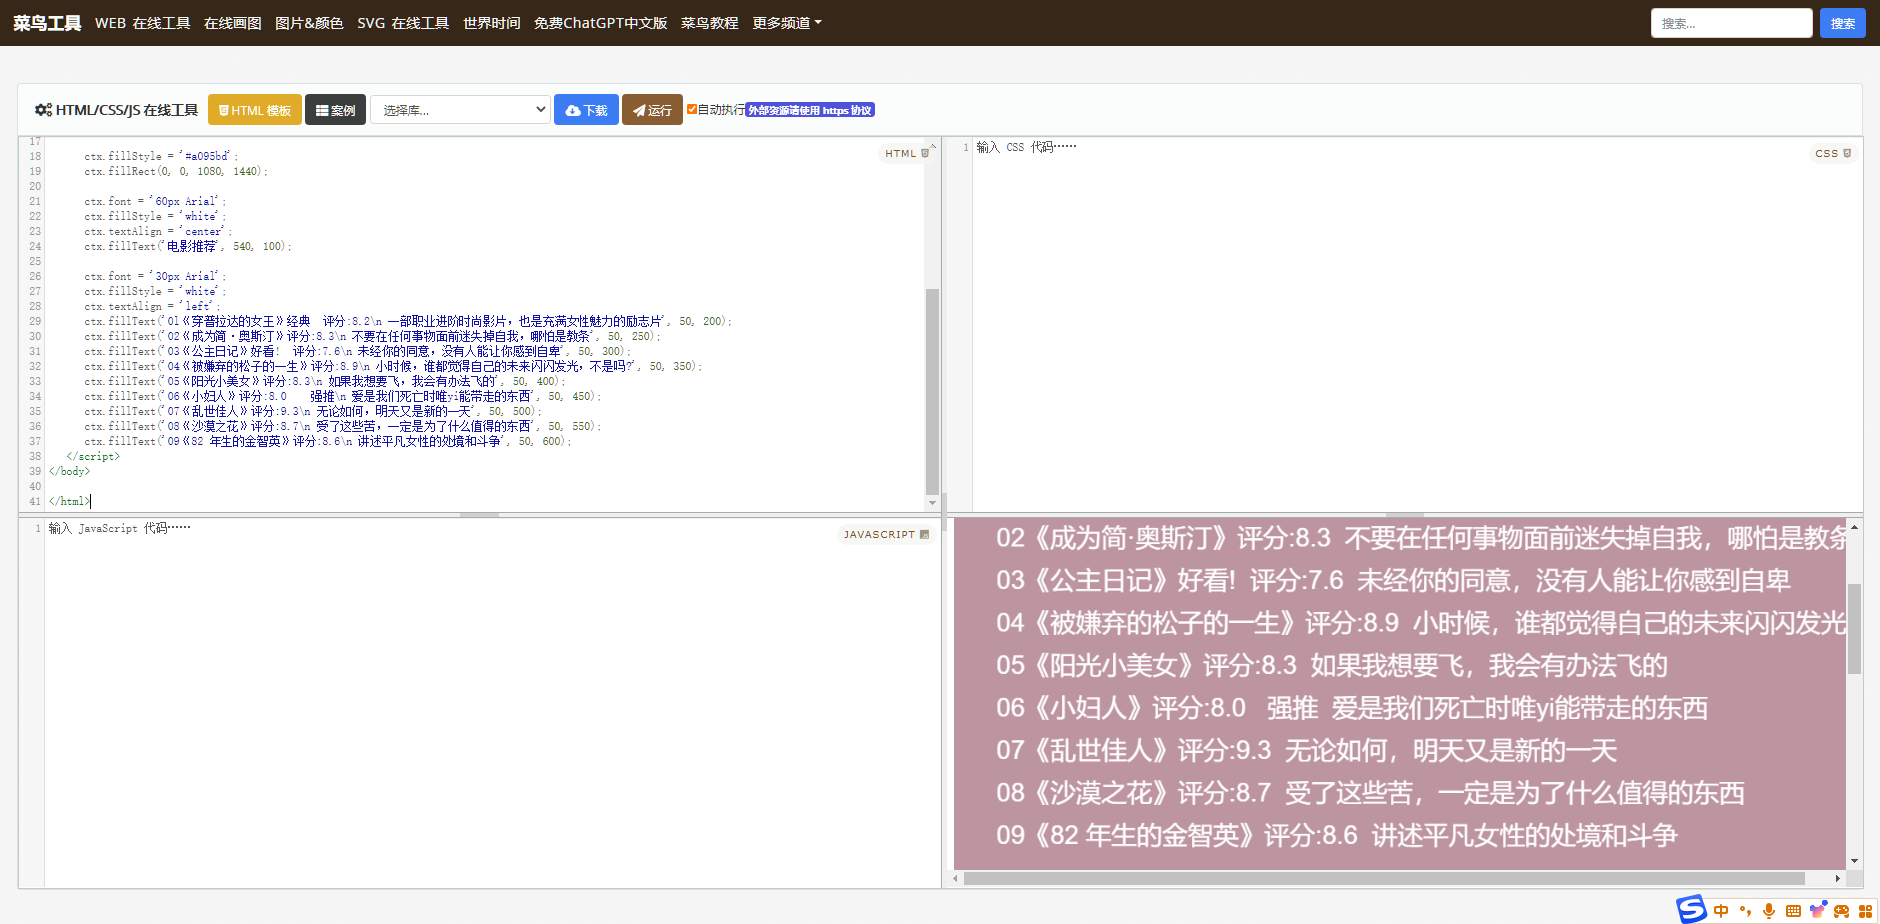Copy the HTML code using its clipboard icon
Image resolution: width=1880 pixels, height=924 pixels.
point(924,153)
